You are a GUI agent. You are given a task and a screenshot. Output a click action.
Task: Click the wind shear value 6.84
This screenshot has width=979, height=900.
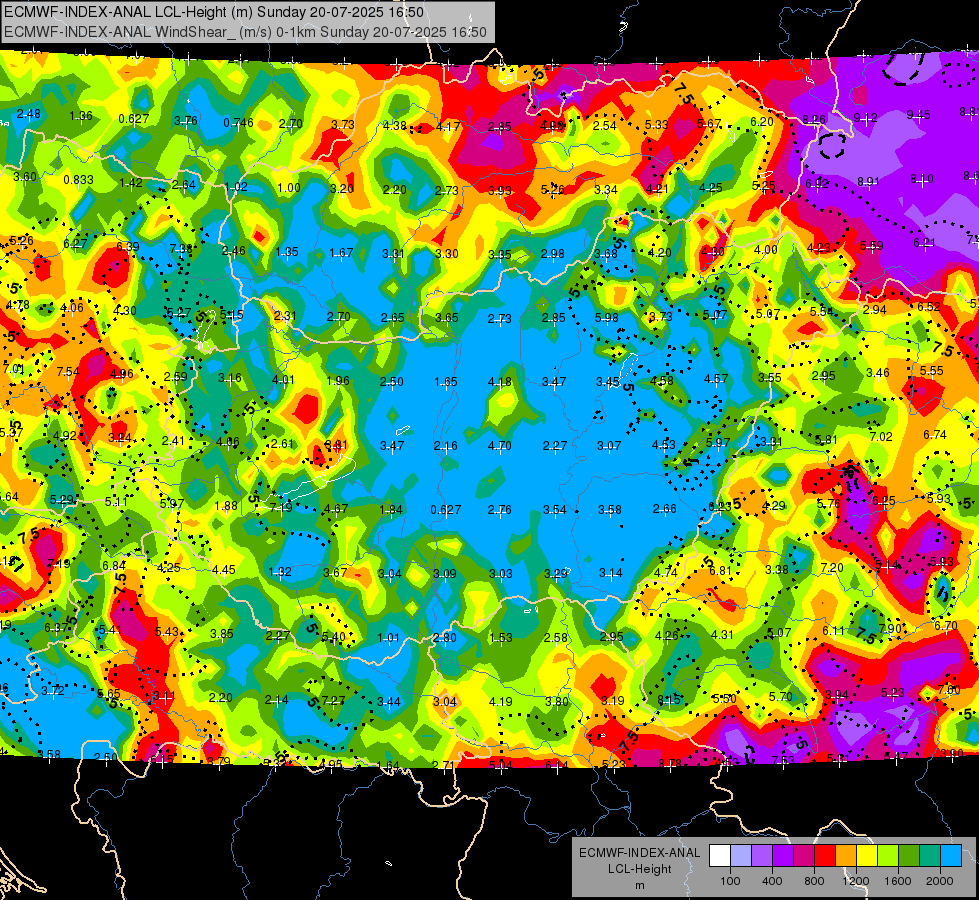pyautogui.click(x=114, y=565)
